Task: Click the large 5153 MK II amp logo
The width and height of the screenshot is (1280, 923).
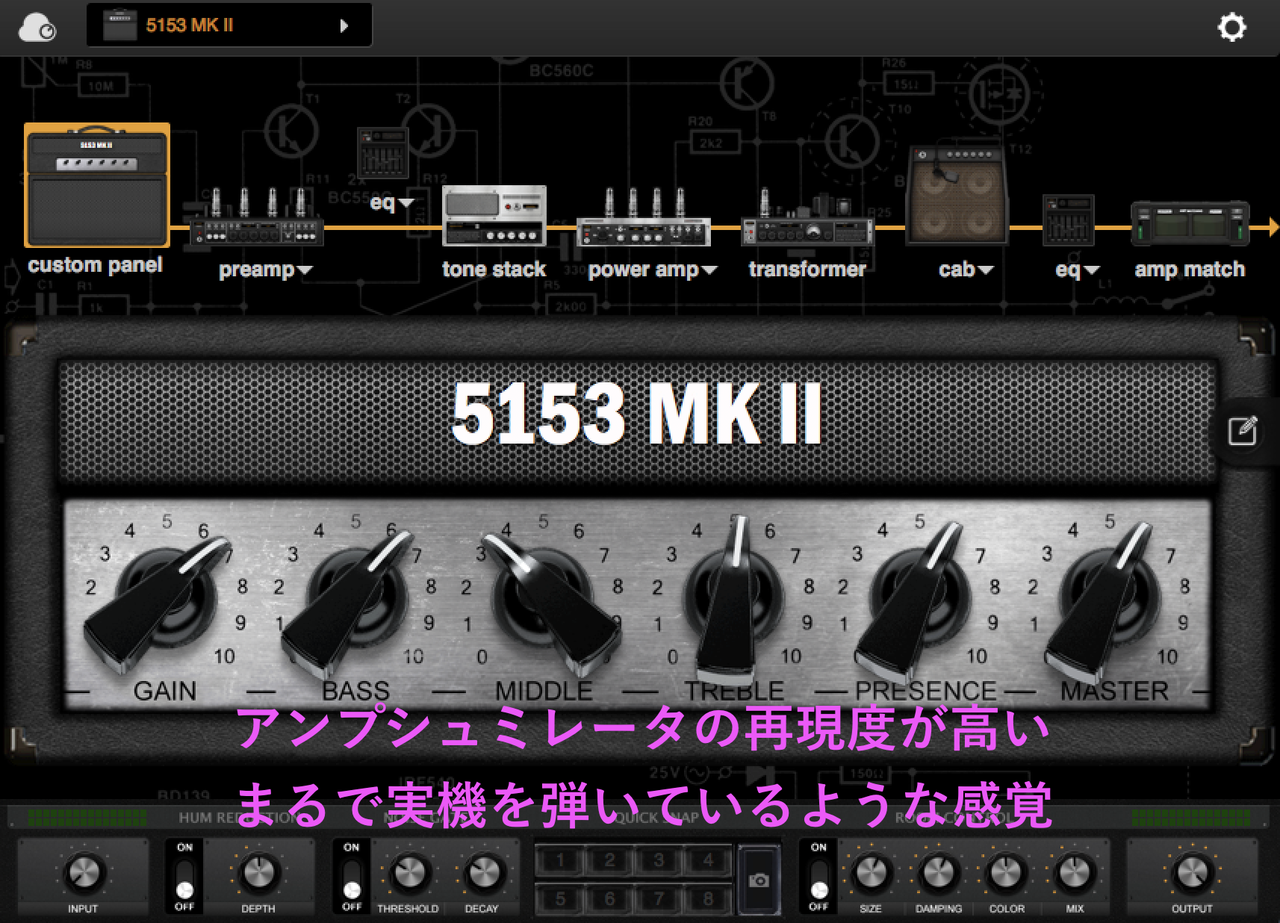Action: tap(637, 413)
